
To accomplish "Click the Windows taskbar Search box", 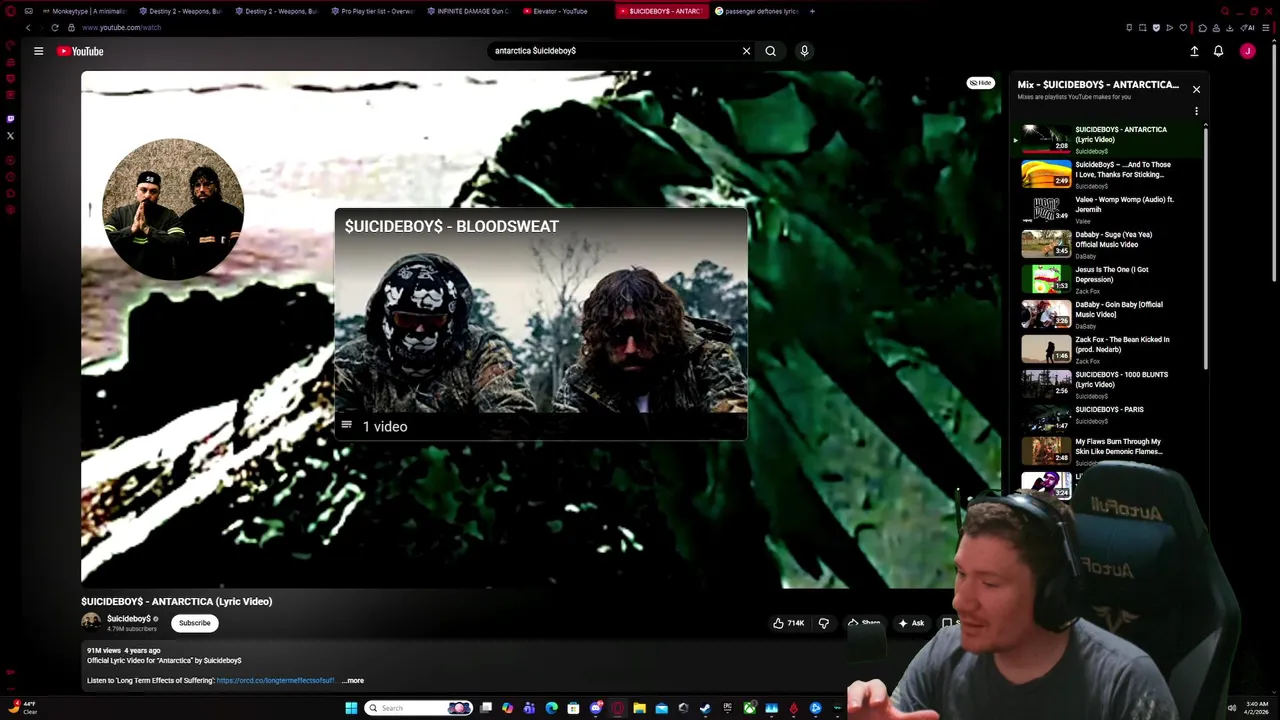I will click(419, 708).
